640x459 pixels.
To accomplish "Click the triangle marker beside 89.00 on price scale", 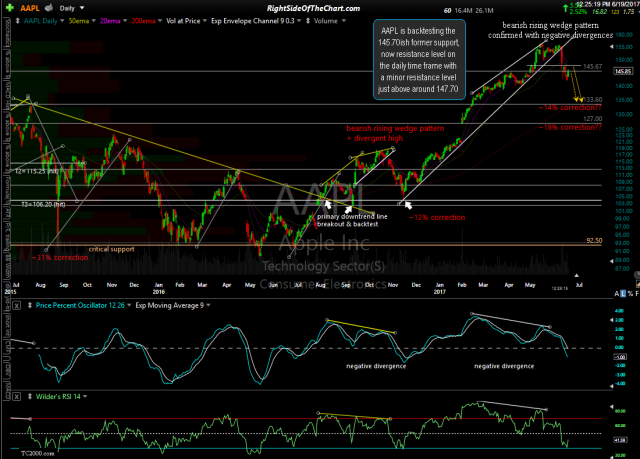I will tap(611, 261).
